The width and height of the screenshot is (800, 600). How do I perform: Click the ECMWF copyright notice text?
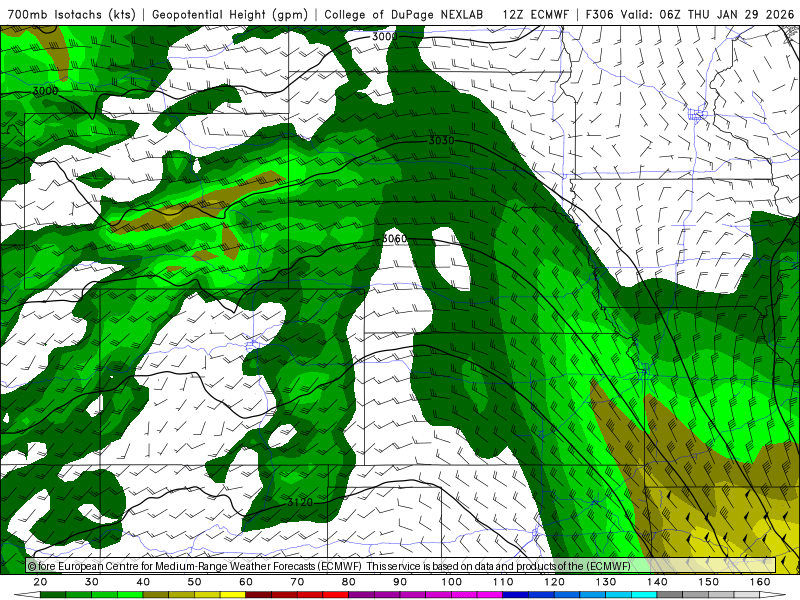tap(329, 566)
